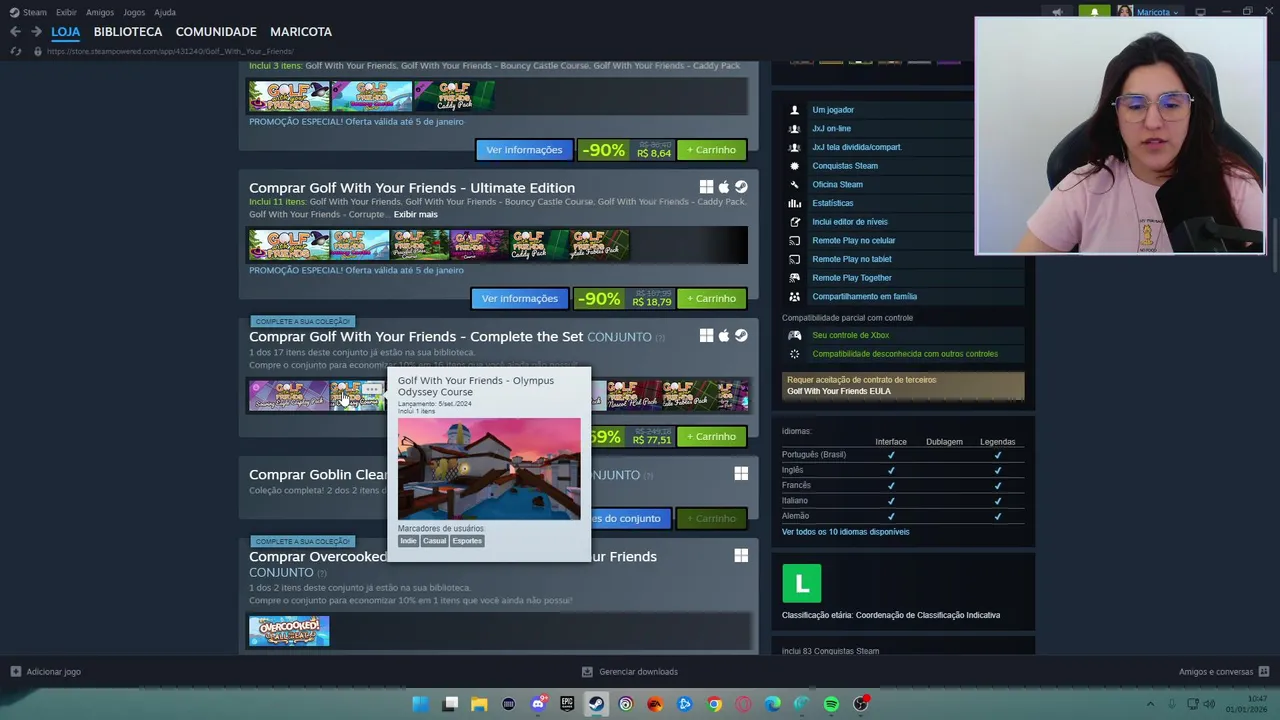
Task: Go forward with the right arrow
Action: pos(36,32)
